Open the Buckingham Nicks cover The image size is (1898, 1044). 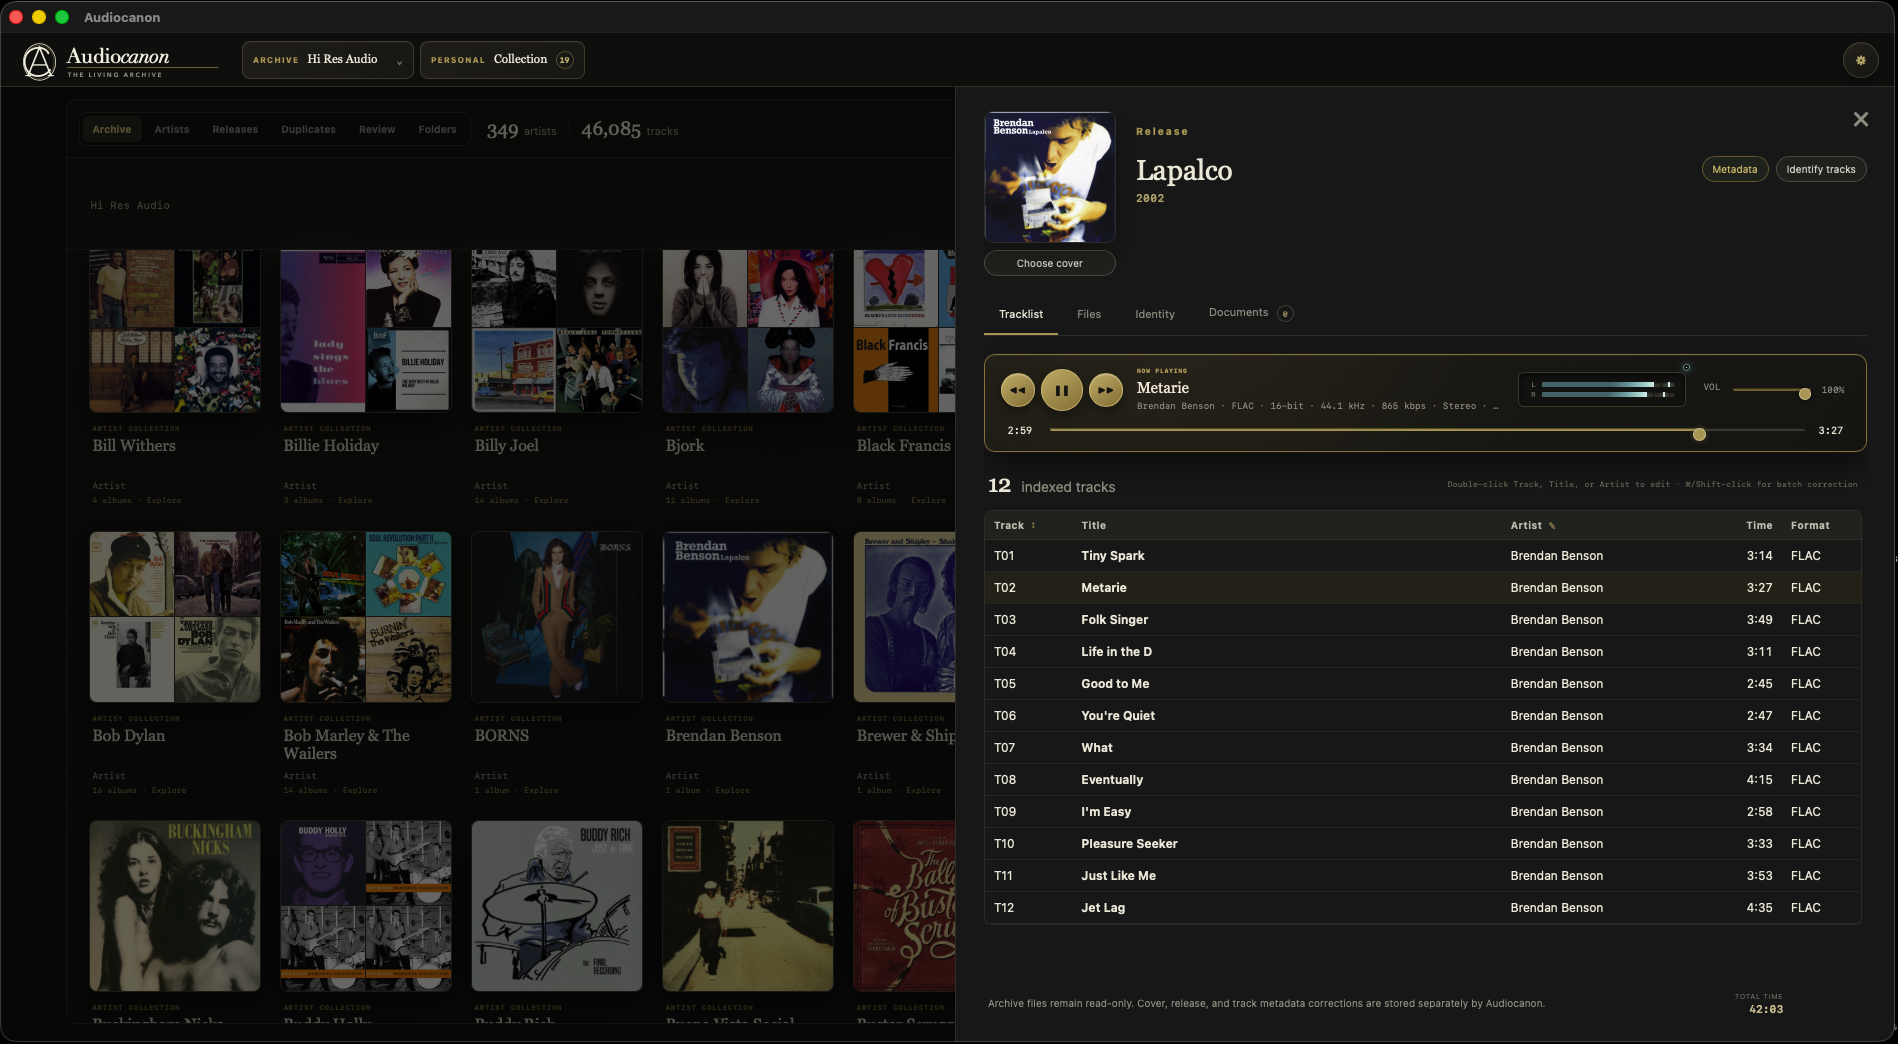[x=175, y=906]
